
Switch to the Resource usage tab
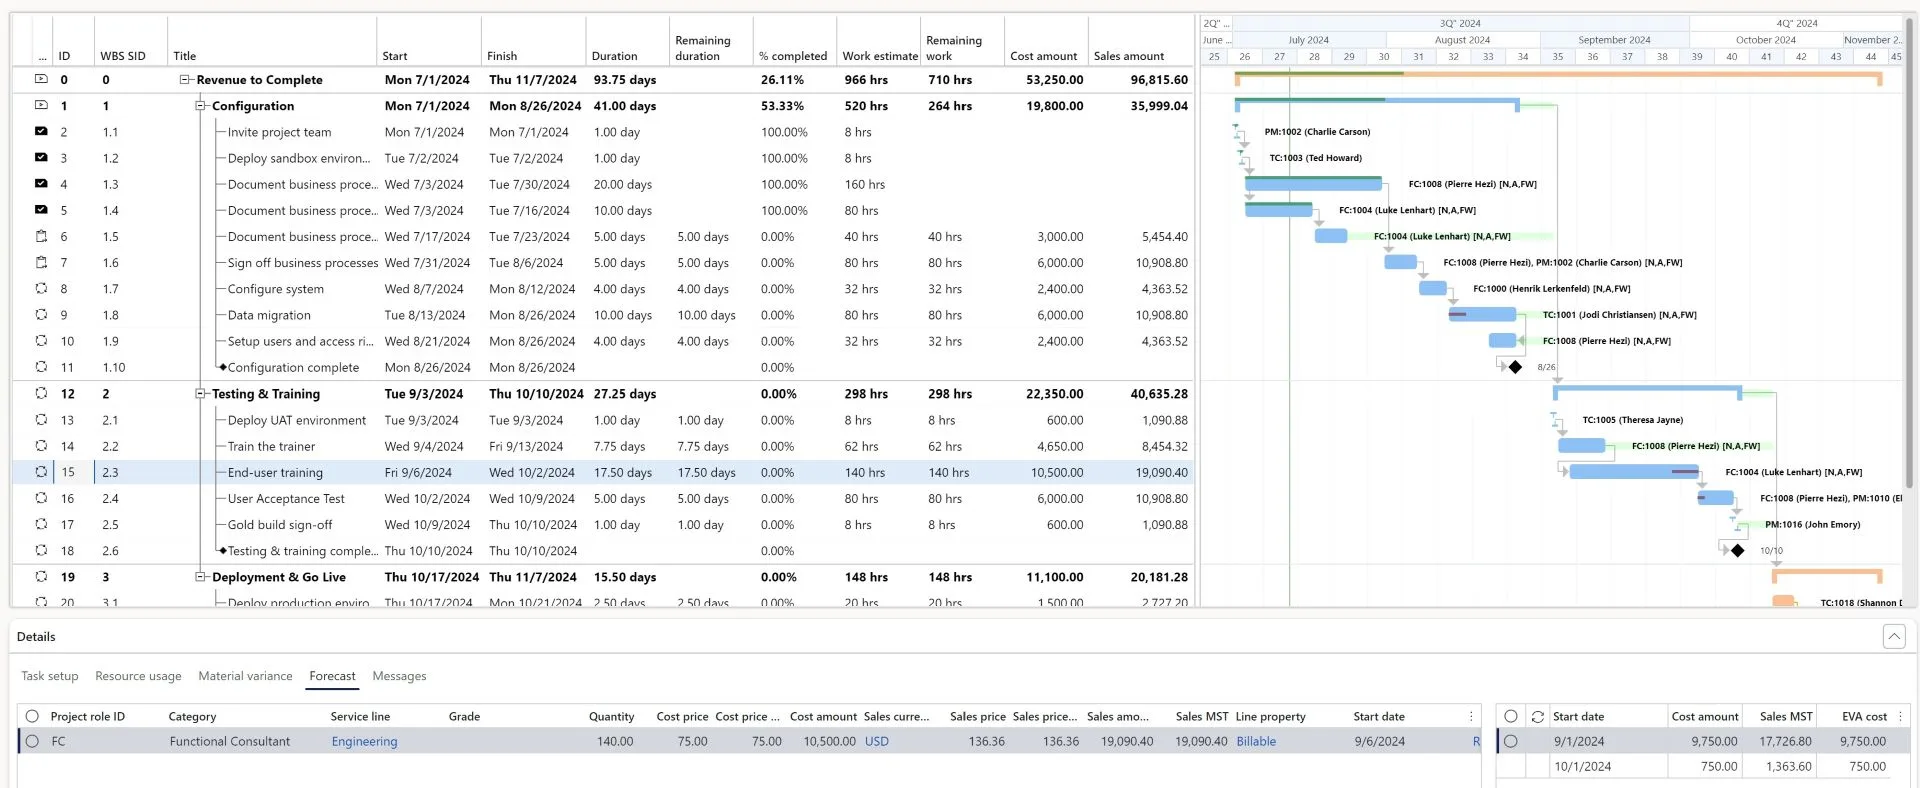(138, 676)
